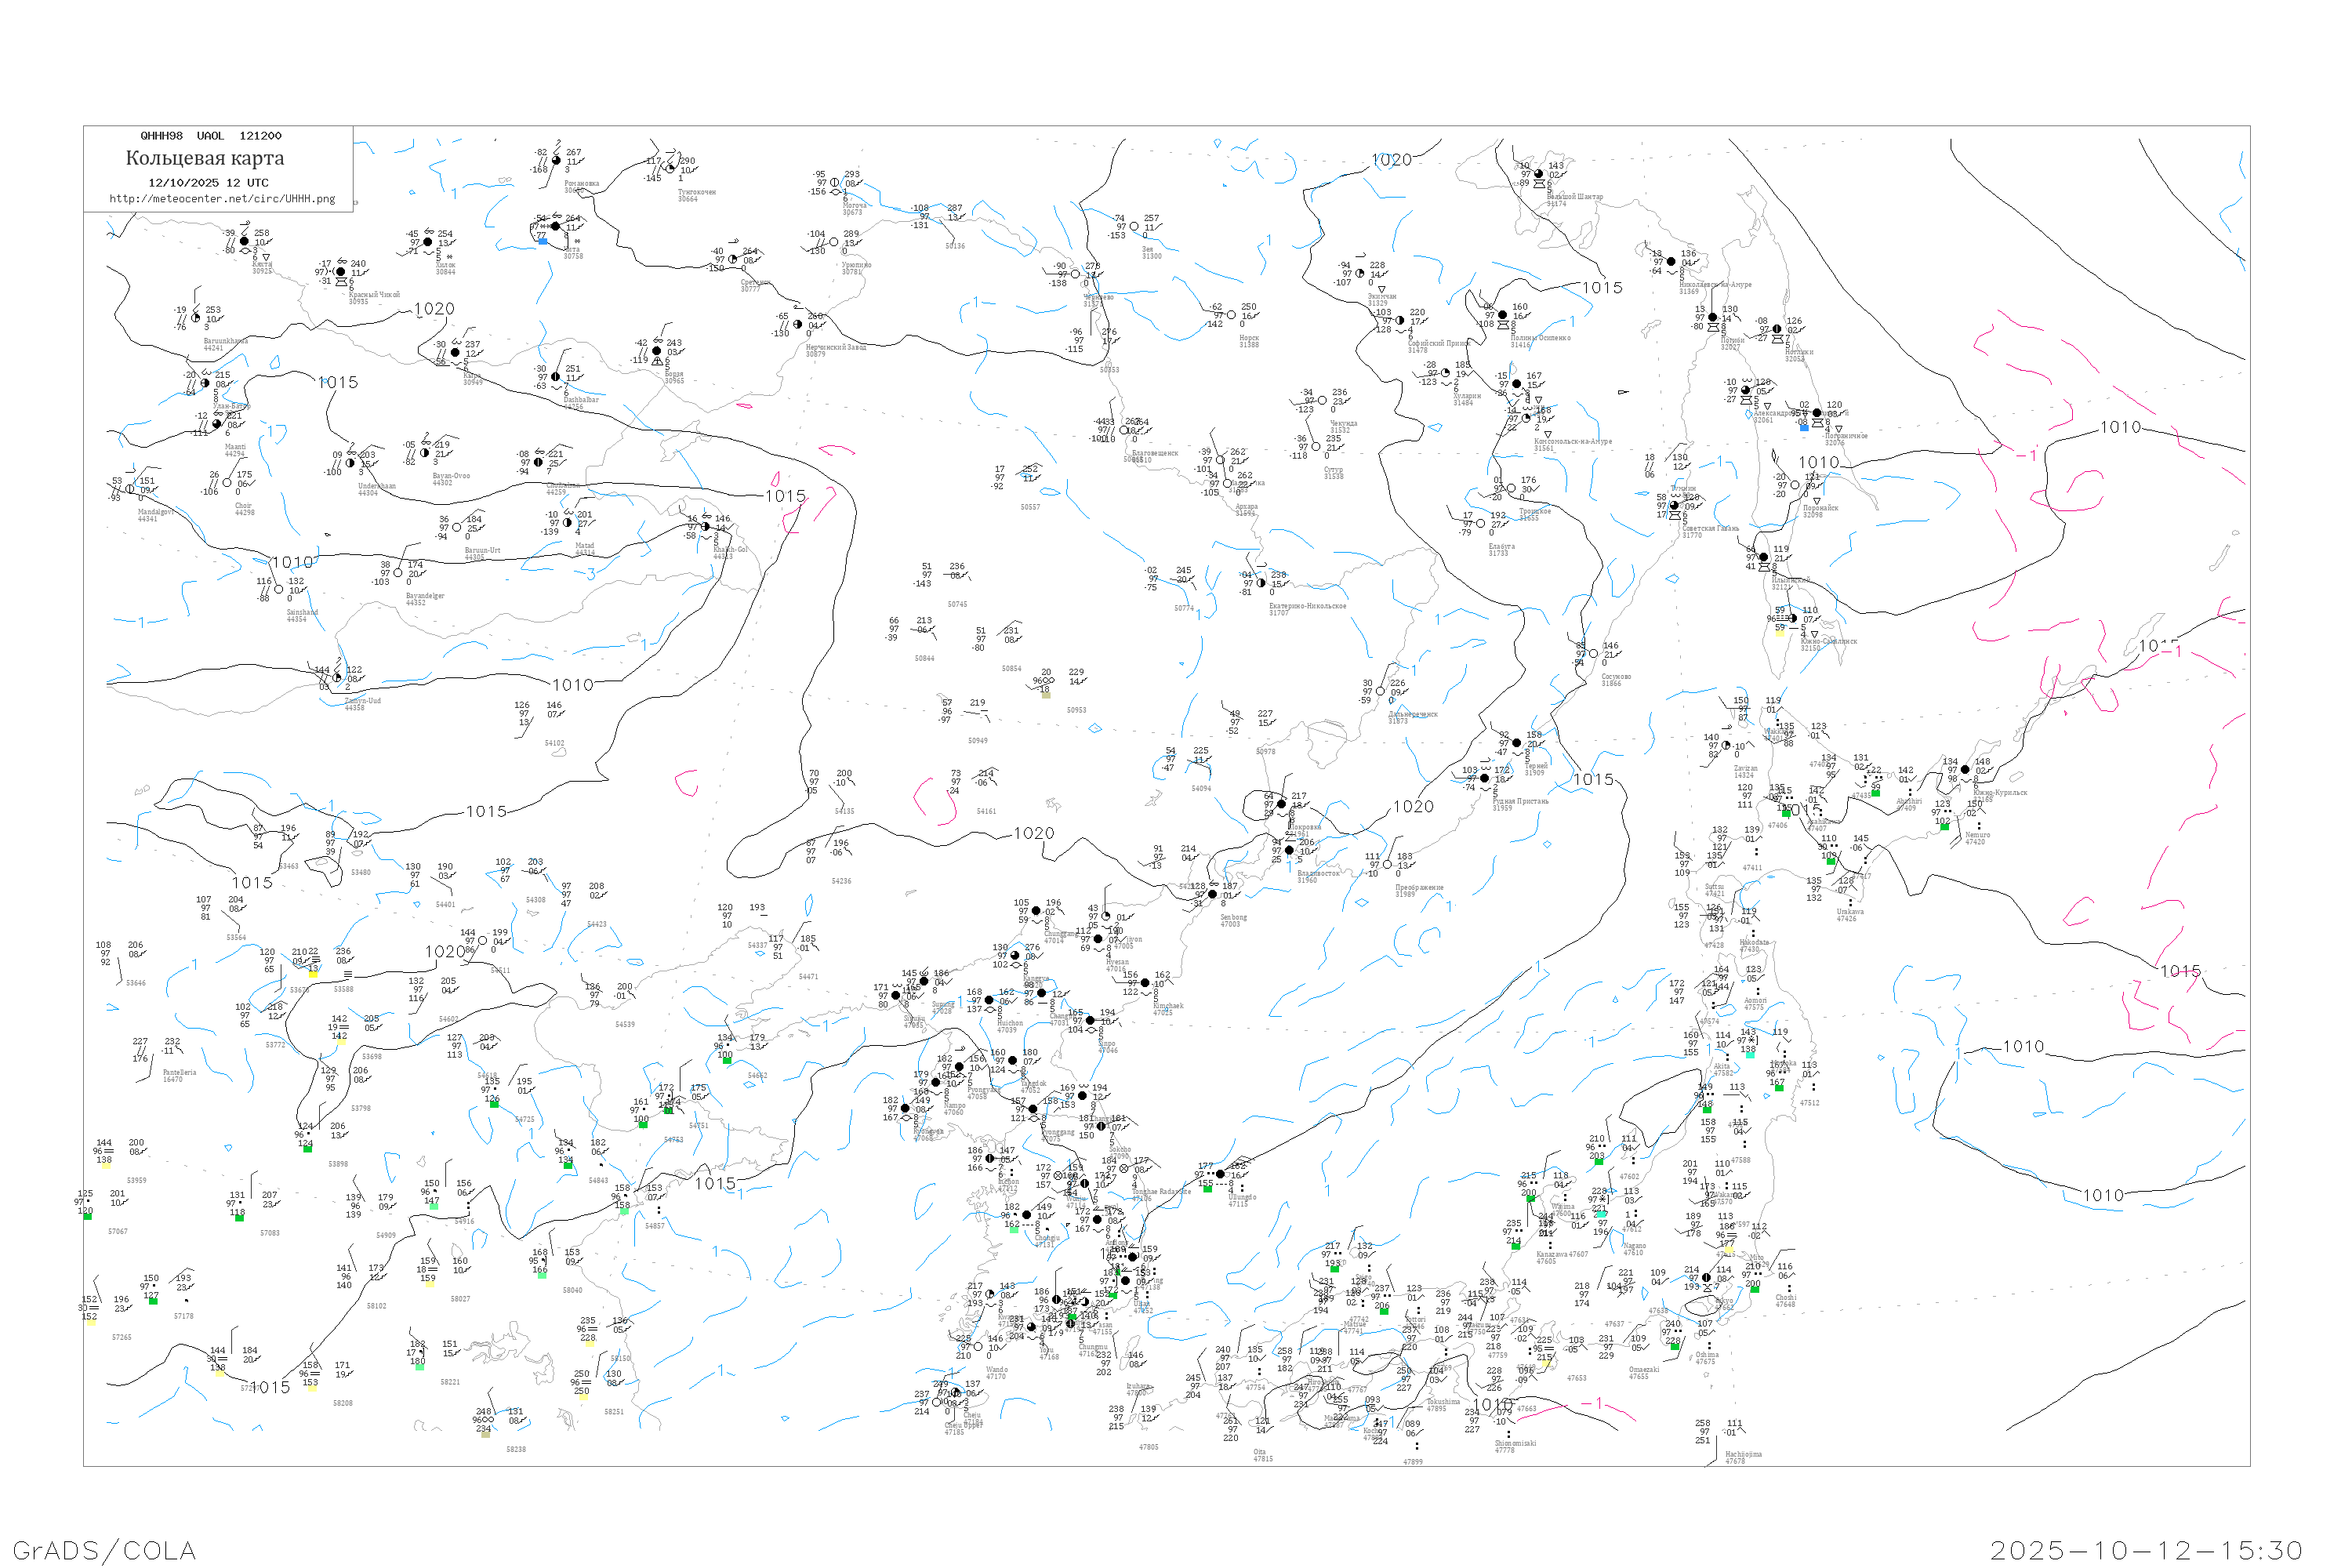The width and height of the screenshot is (2352, 1568).
Task: Click the GrADS/COLA label at bottom left
Action: point(104,1550)
